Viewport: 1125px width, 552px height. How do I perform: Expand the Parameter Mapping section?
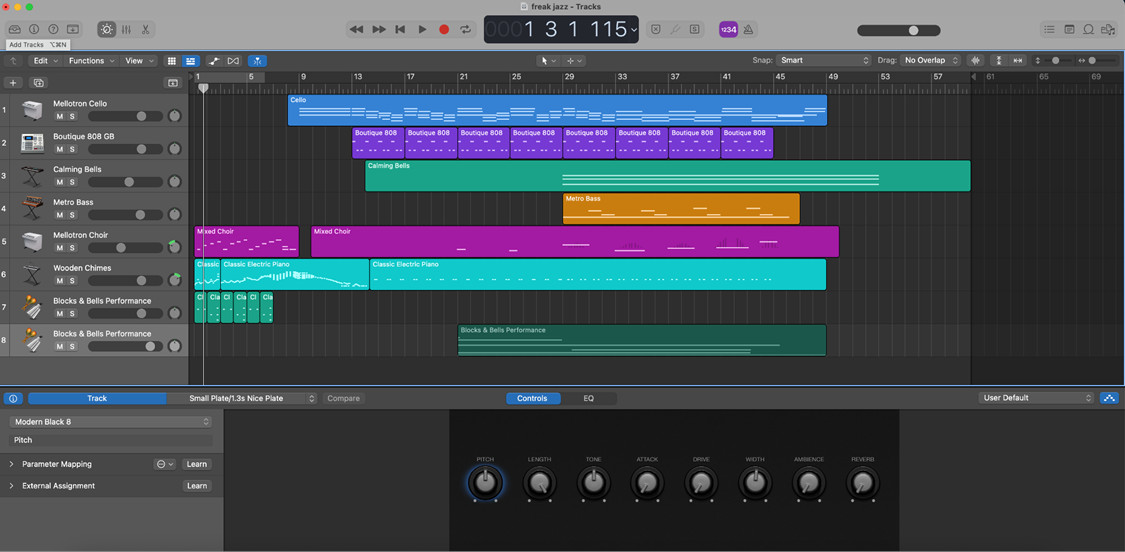12,464
